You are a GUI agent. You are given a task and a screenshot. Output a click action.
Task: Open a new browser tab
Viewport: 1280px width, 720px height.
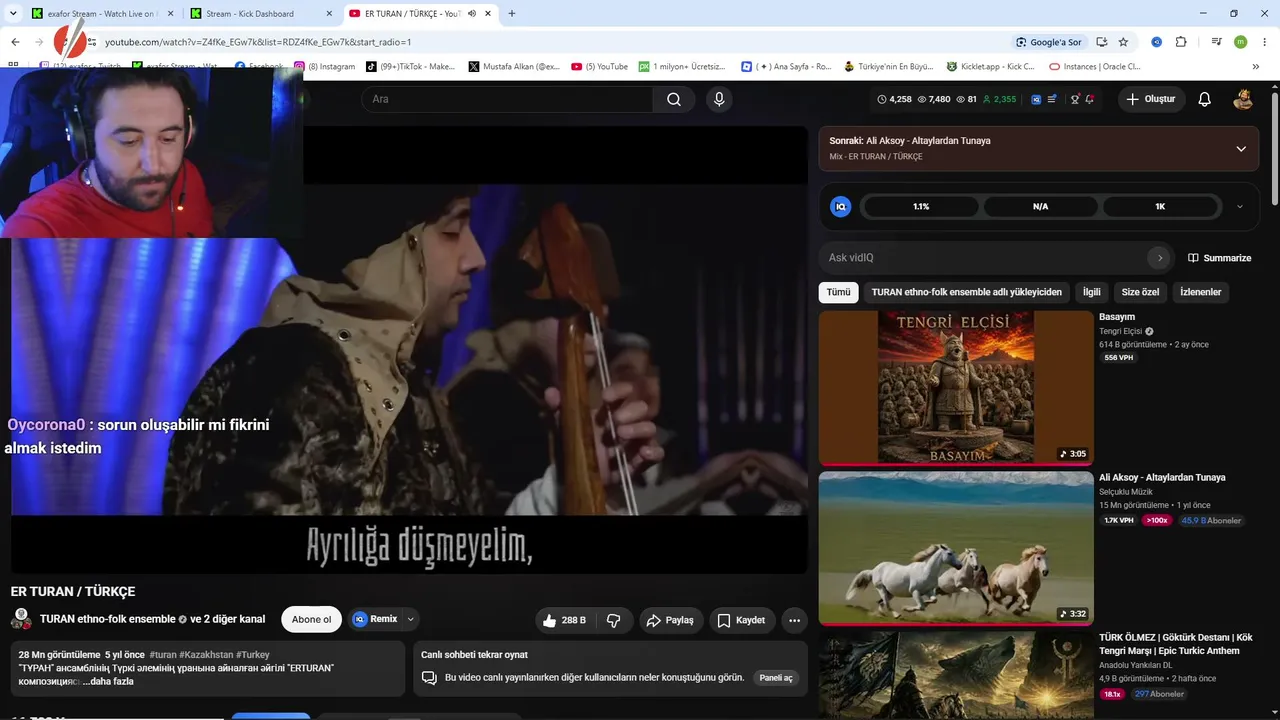click(512, 13)
